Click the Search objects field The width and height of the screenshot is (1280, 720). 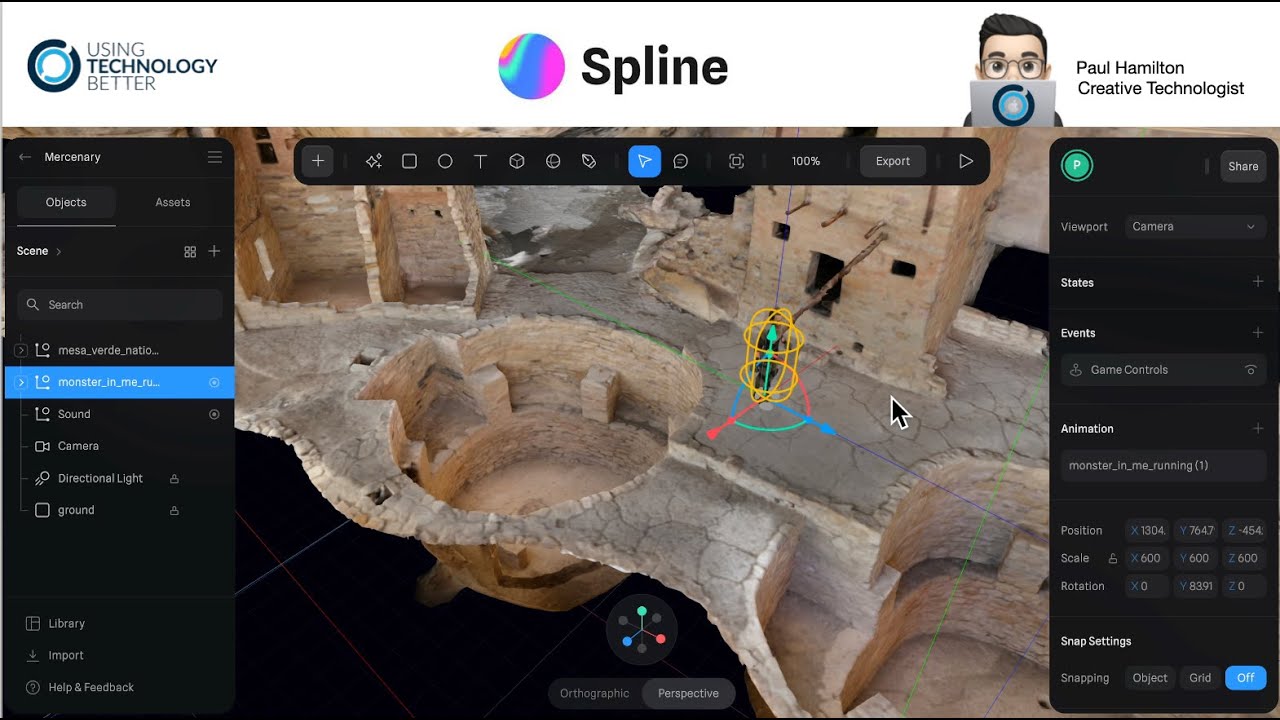point(120,305)
